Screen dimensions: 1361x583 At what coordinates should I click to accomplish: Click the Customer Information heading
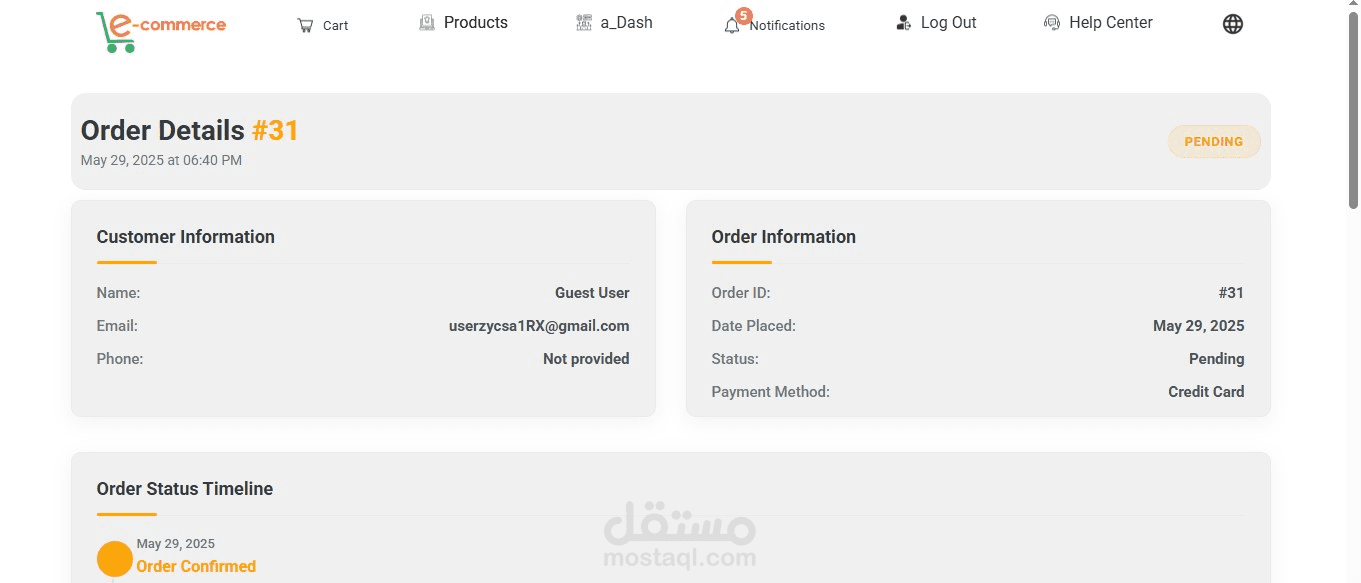coord(185,237)
